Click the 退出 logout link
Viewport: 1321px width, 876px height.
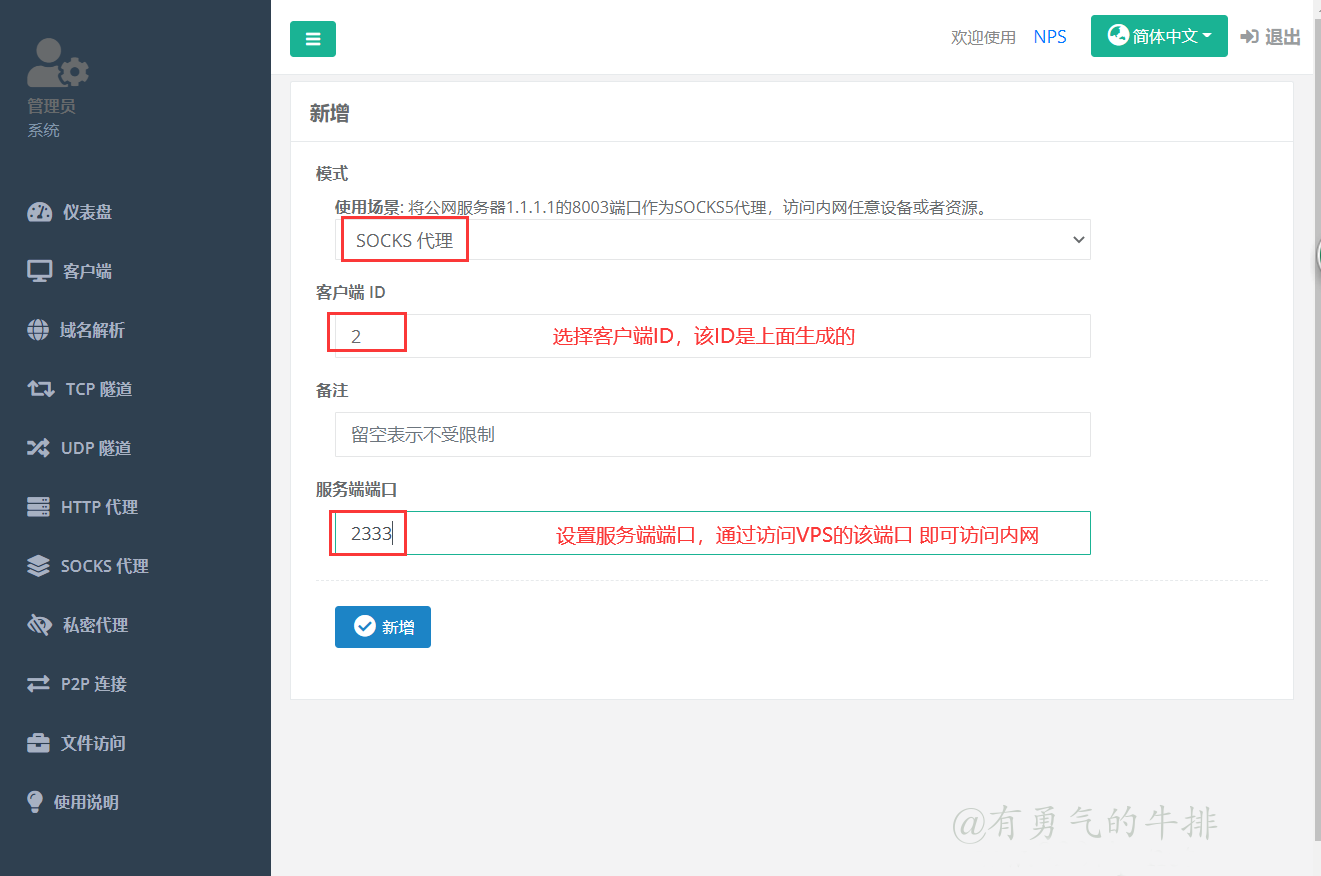tap(1270, 37)
